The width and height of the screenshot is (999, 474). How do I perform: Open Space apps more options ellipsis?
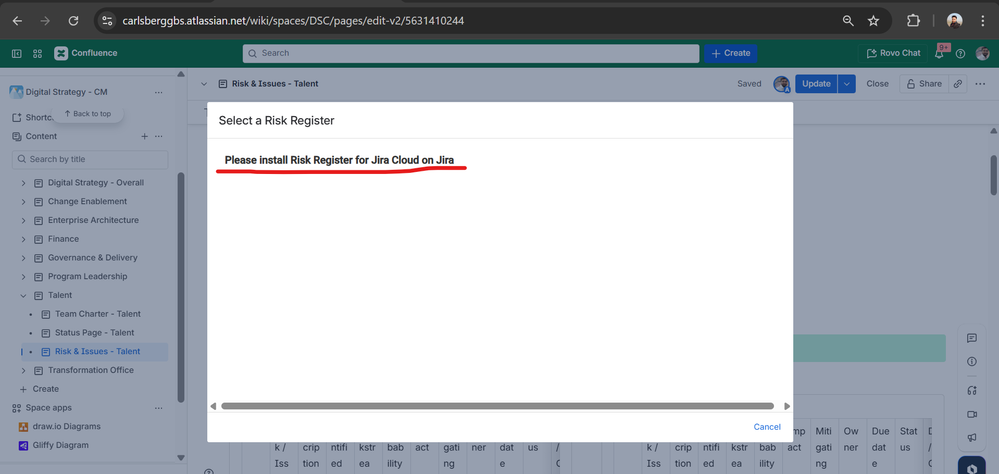[x=159, y=408]
